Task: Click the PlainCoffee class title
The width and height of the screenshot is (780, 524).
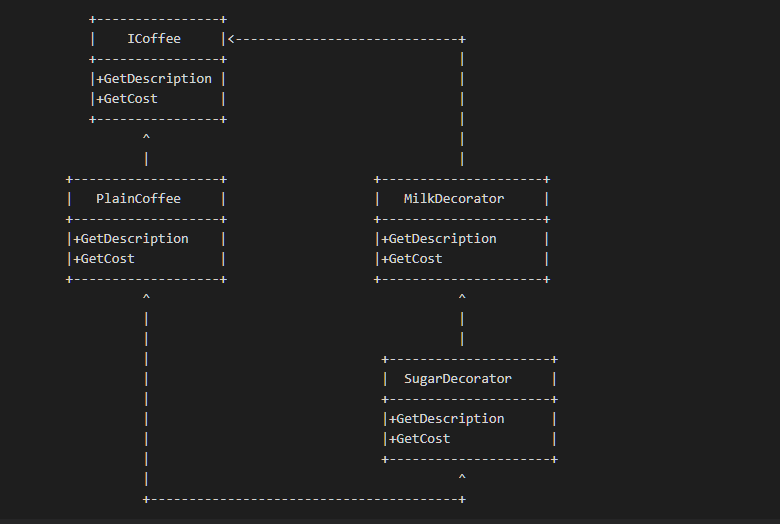Action: tap(138, 199)
